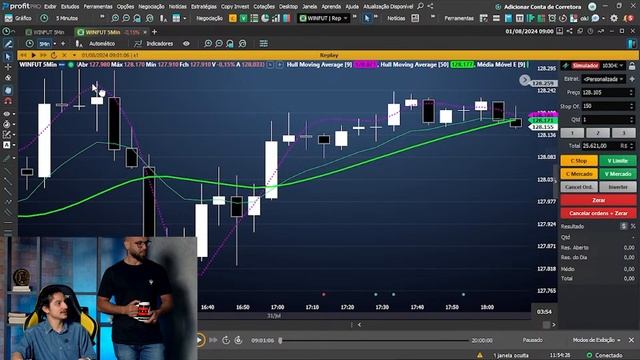Toggle indicator visibility eye icon

[186, 44]
